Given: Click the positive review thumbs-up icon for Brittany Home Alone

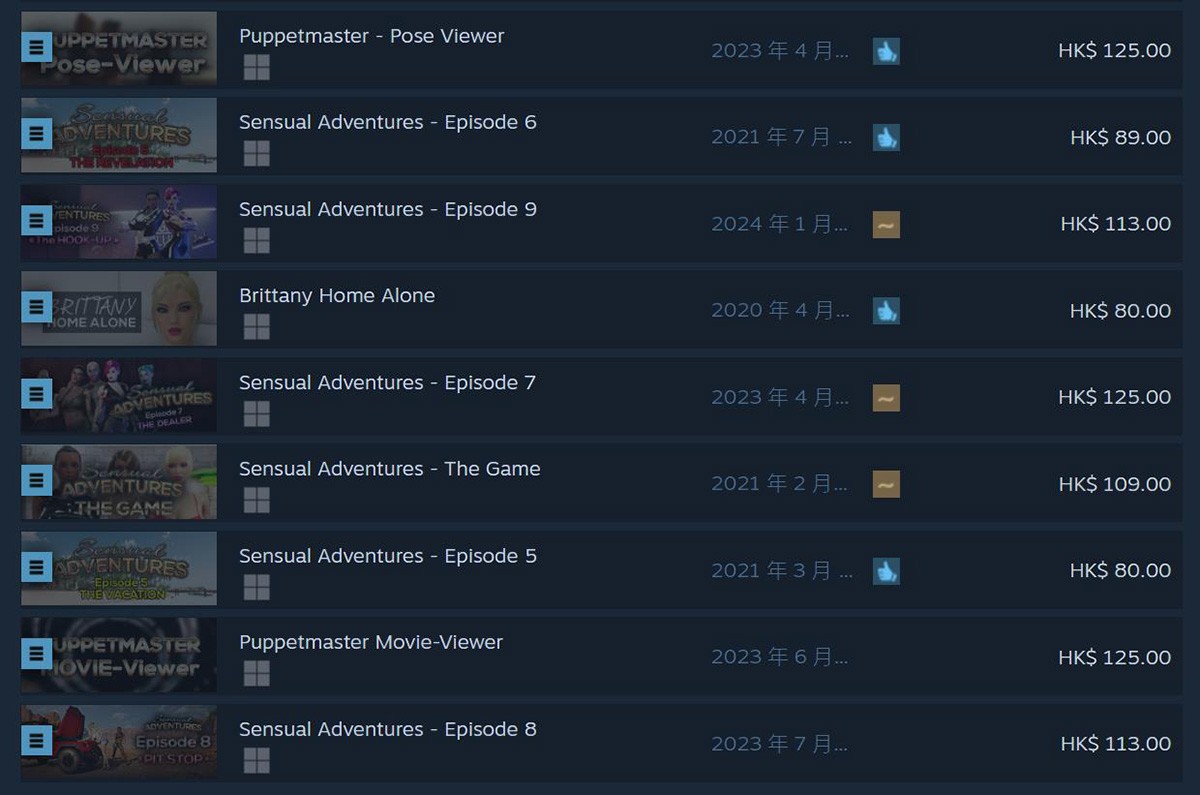Looking at the screenshot, I should [886, 311].
